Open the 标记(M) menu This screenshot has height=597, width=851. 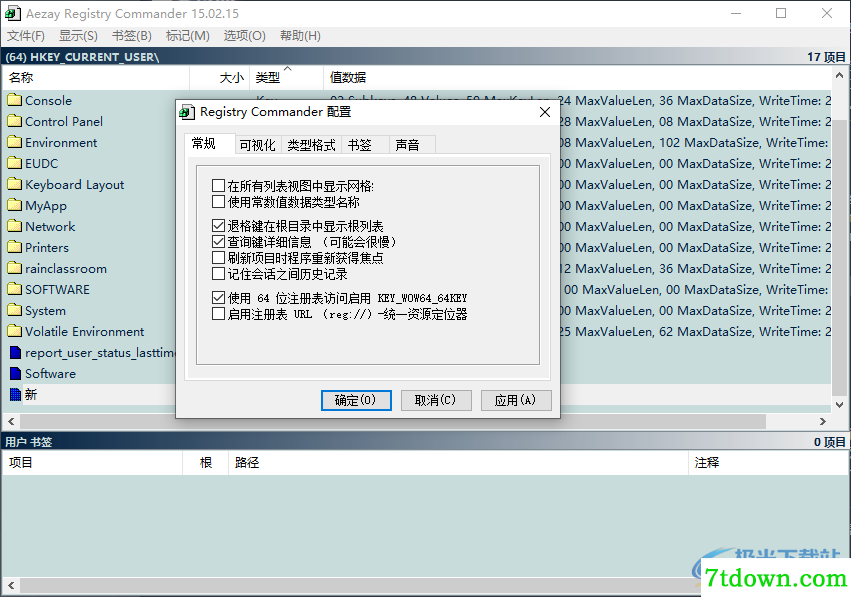(x=187, y=36)
